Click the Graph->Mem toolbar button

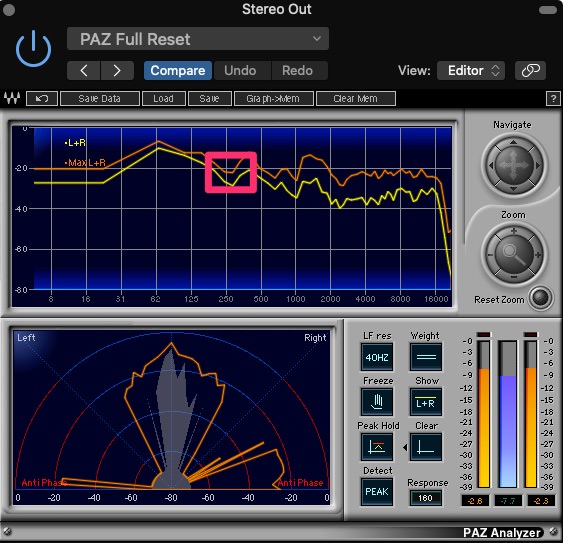273,98
